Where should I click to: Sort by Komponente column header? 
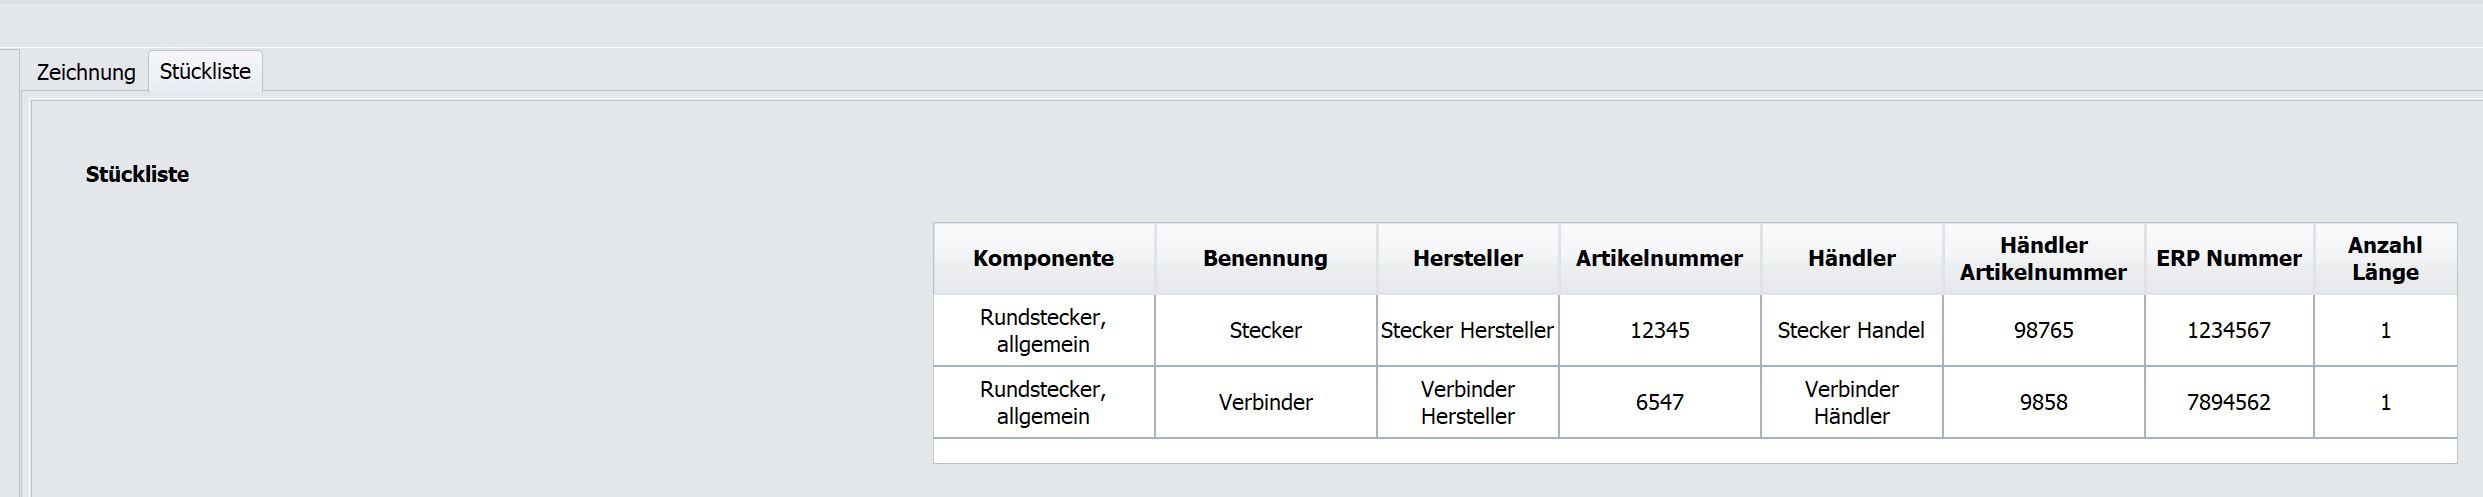pos(1043,259)
